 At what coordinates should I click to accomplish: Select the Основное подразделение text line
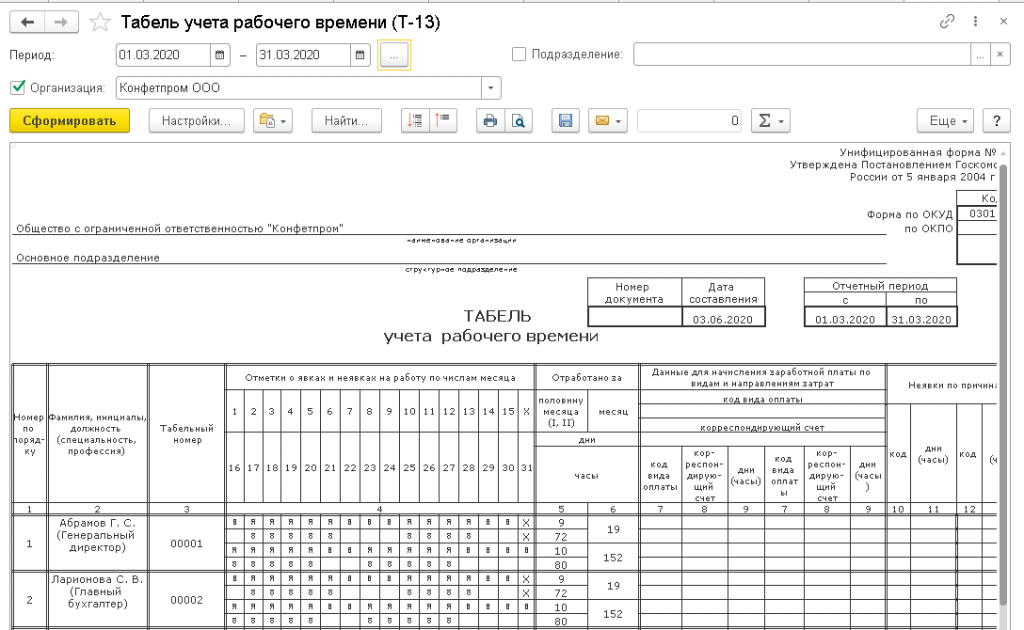pyautogui.click(x=88, y=258)
